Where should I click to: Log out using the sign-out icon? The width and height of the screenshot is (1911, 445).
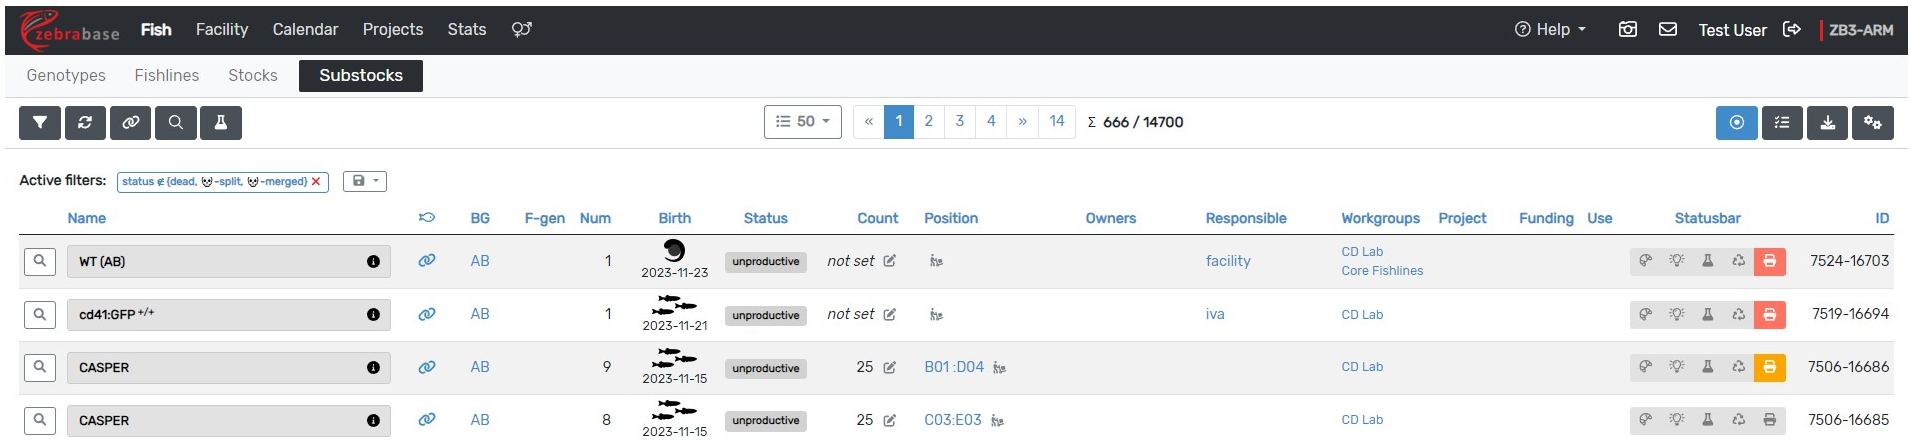pyautogui.click(x=1792, y=30)
